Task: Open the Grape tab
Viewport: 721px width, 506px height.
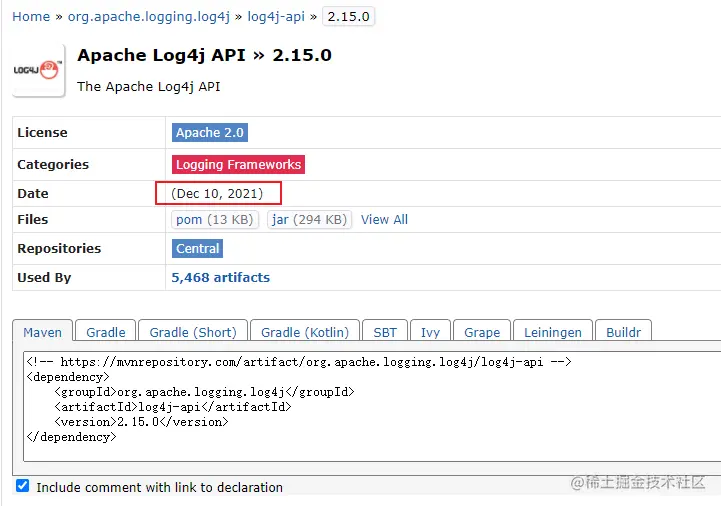Action: coord(482,332)
